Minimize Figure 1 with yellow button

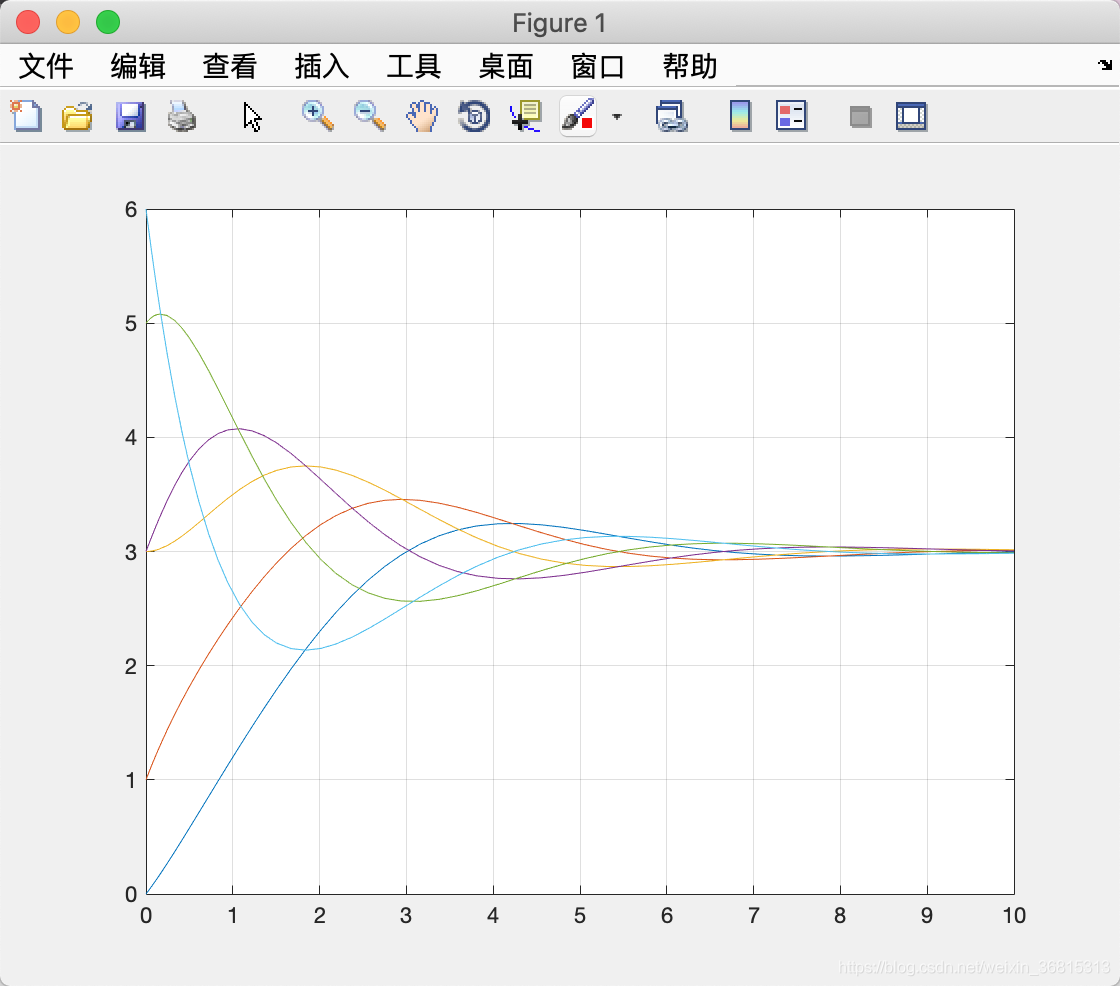pyautogui.click(x=68, y=22)
